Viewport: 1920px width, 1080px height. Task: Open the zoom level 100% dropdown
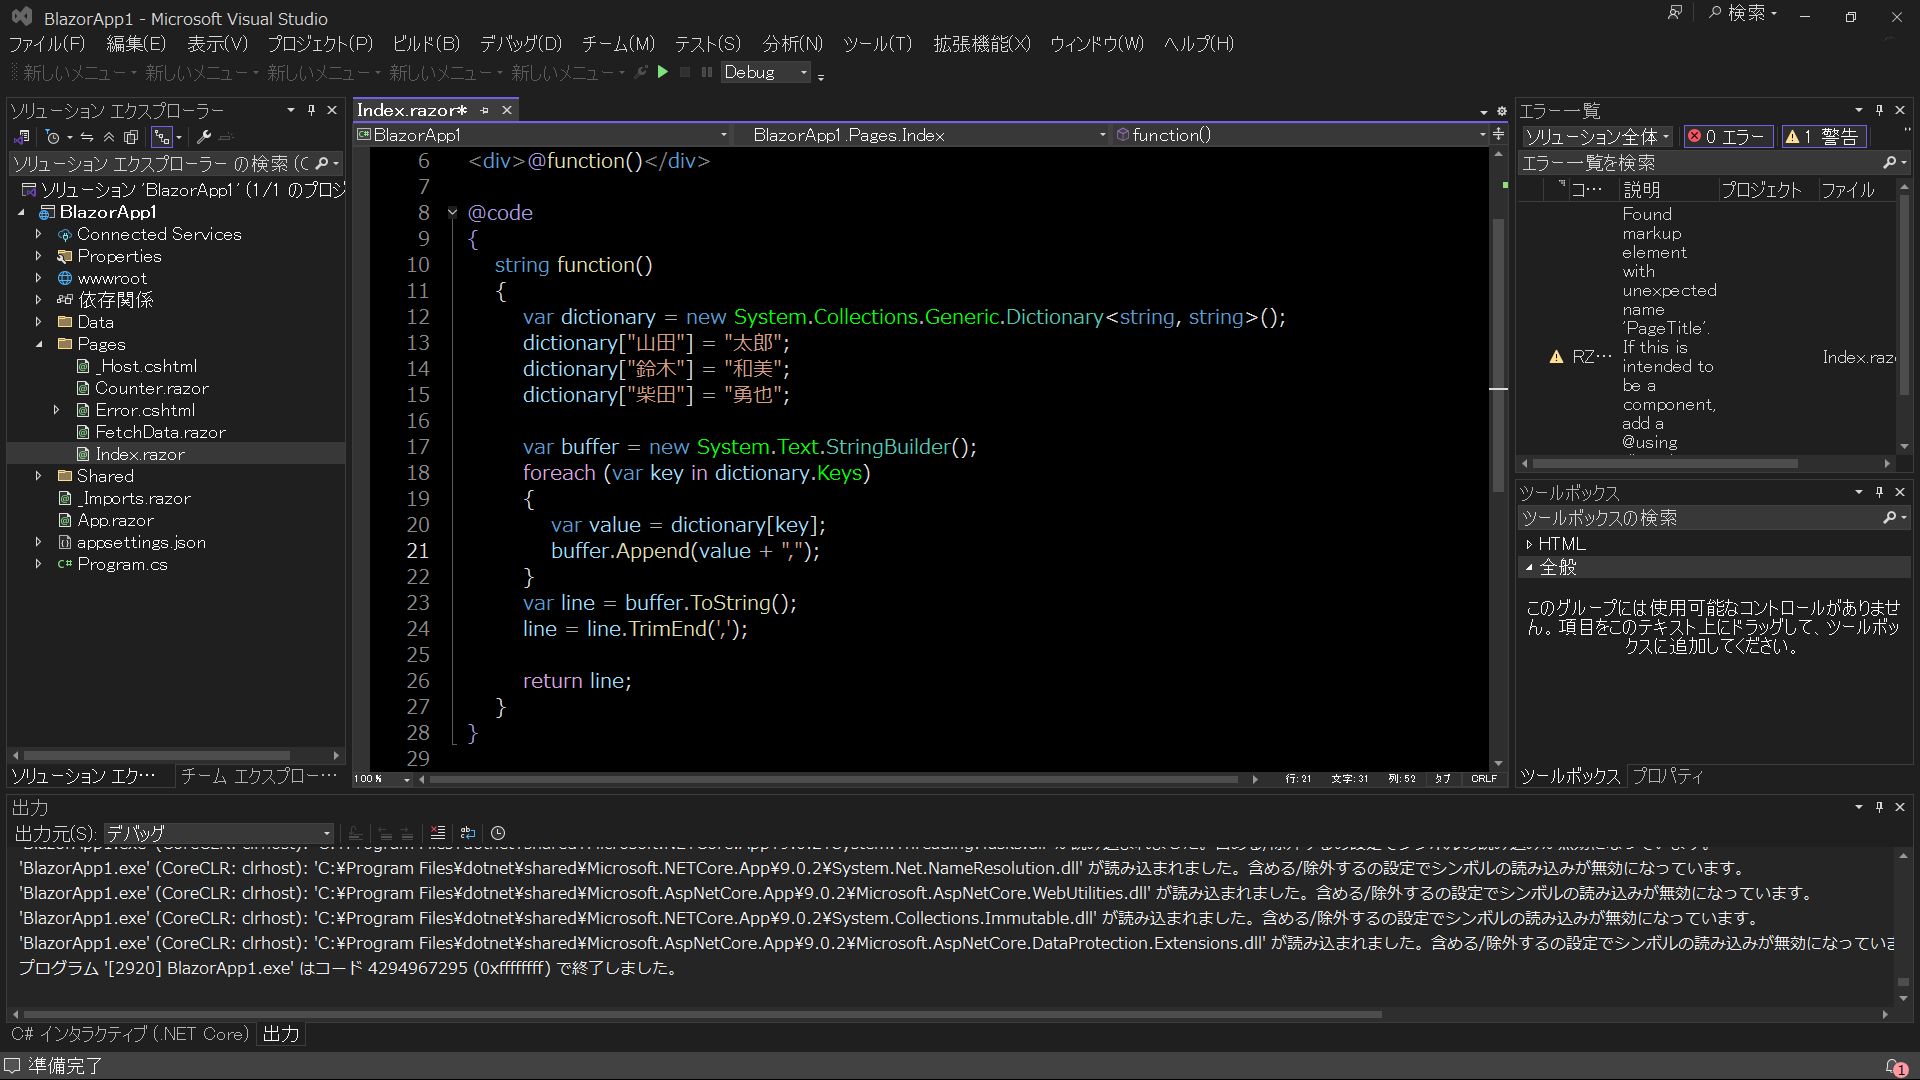(382, 779)
